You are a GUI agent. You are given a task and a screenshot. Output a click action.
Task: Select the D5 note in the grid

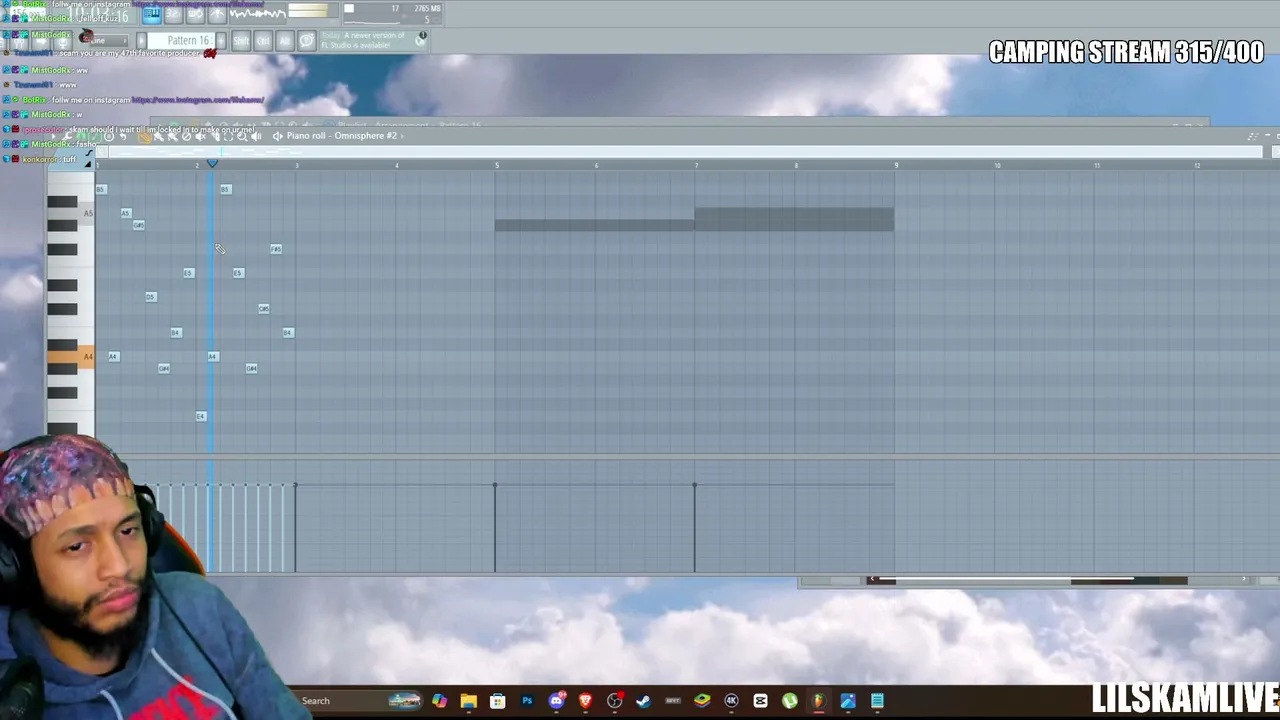[x=150, y=297]
